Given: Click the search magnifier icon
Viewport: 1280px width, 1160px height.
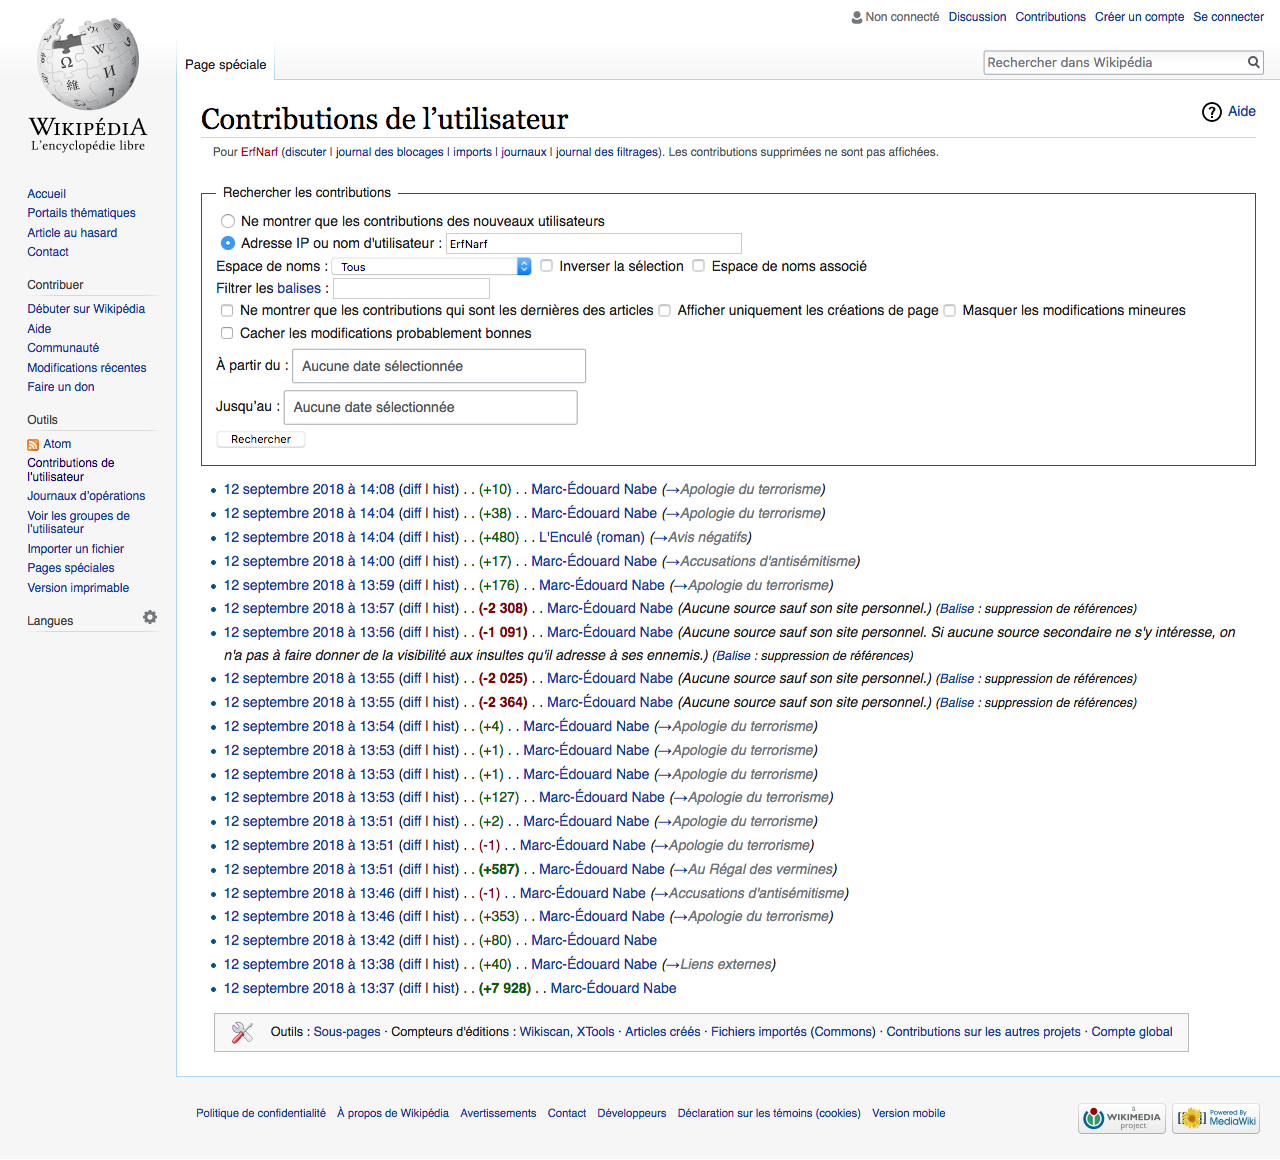Looking at the screenshot, I should 1253,62.
